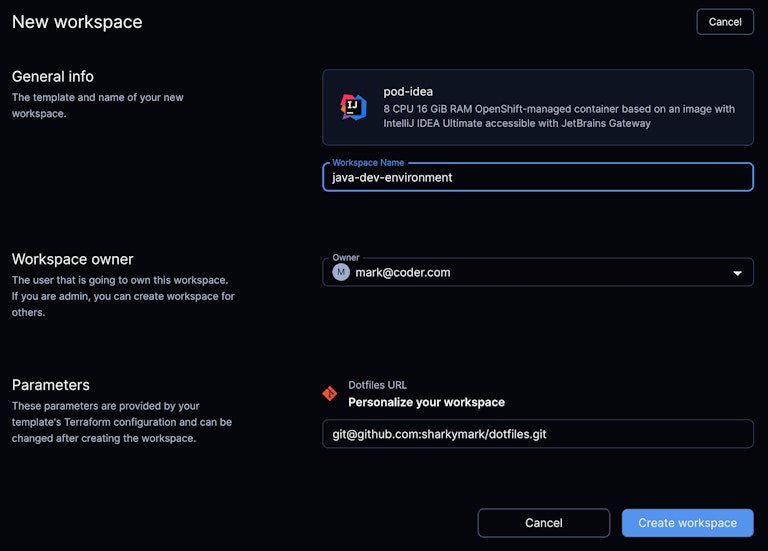Screen dimensions: 768x551
Task: Click the pod-idea template name
Action: pos(408,92)
